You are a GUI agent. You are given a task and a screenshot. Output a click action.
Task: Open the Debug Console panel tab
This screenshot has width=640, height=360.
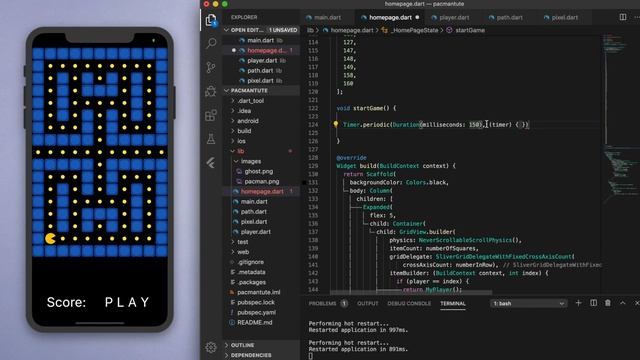tap(409, 303)
